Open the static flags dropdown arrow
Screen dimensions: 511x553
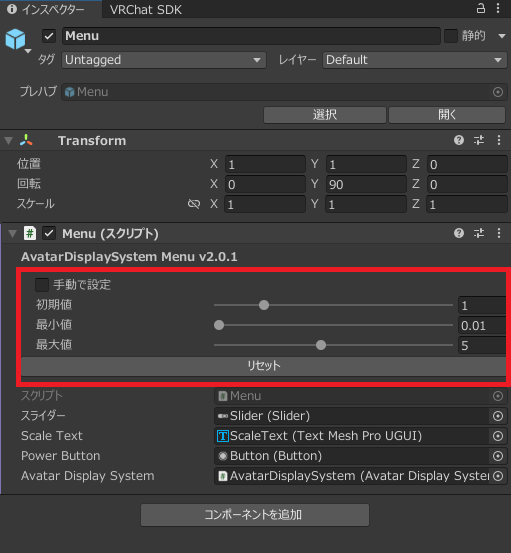click(502, 36)
